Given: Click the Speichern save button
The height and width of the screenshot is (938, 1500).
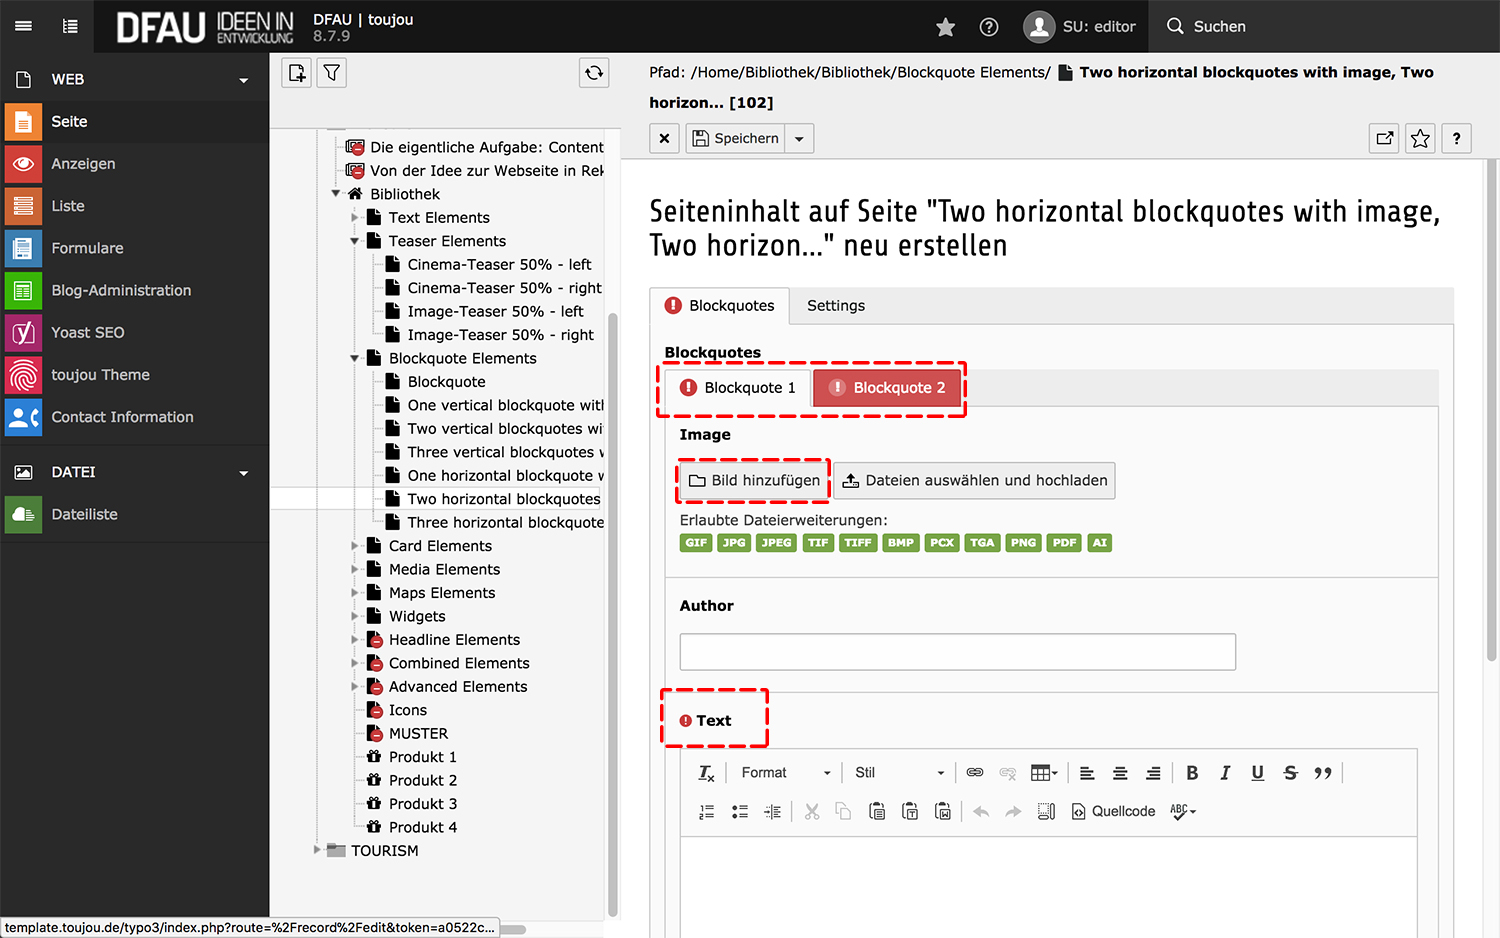Looking at the screenshot, I should click(735, 138).
